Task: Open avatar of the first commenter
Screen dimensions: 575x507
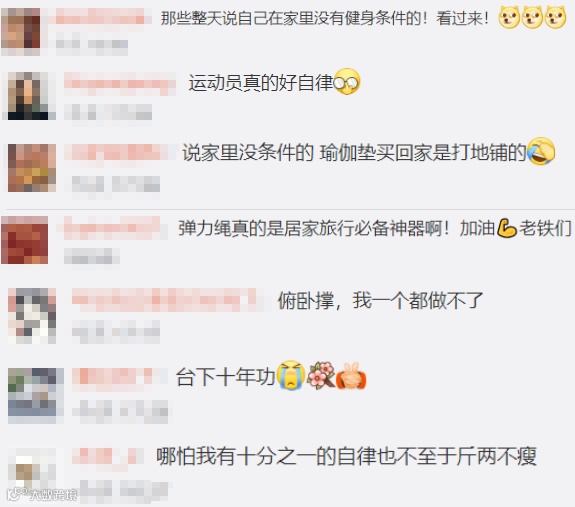Action: point(21,32)
